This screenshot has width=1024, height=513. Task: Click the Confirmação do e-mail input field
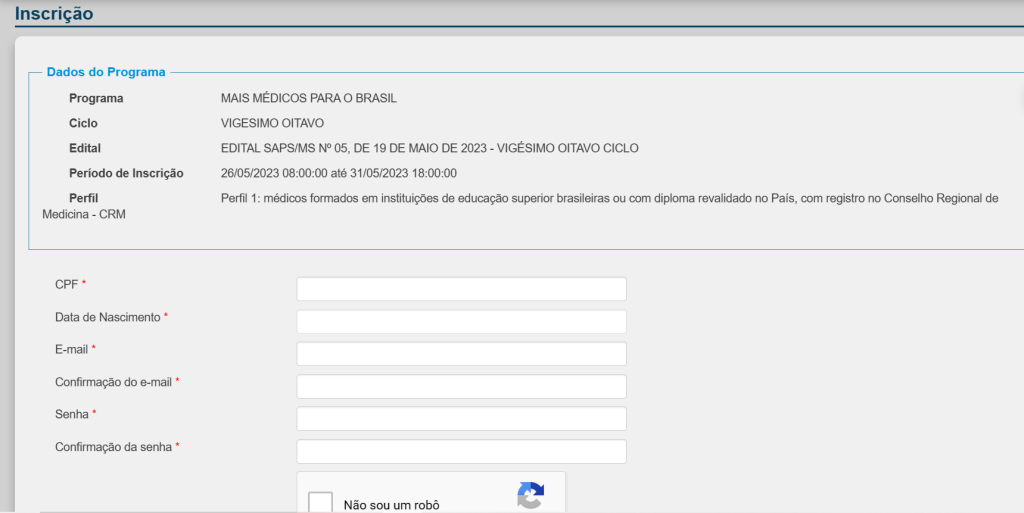pos(461,387)
